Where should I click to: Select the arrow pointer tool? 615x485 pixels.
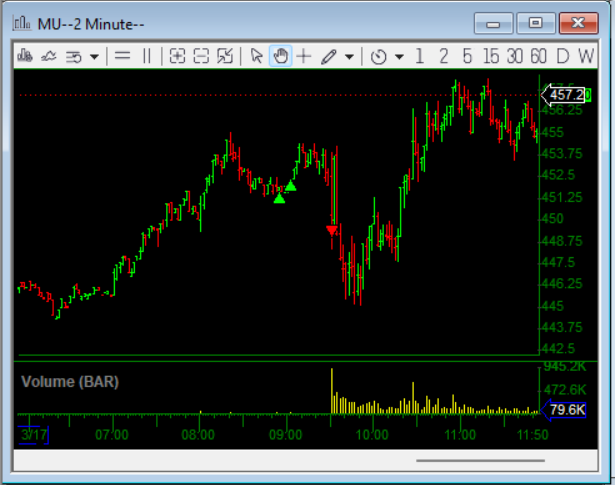click(257, 56)
